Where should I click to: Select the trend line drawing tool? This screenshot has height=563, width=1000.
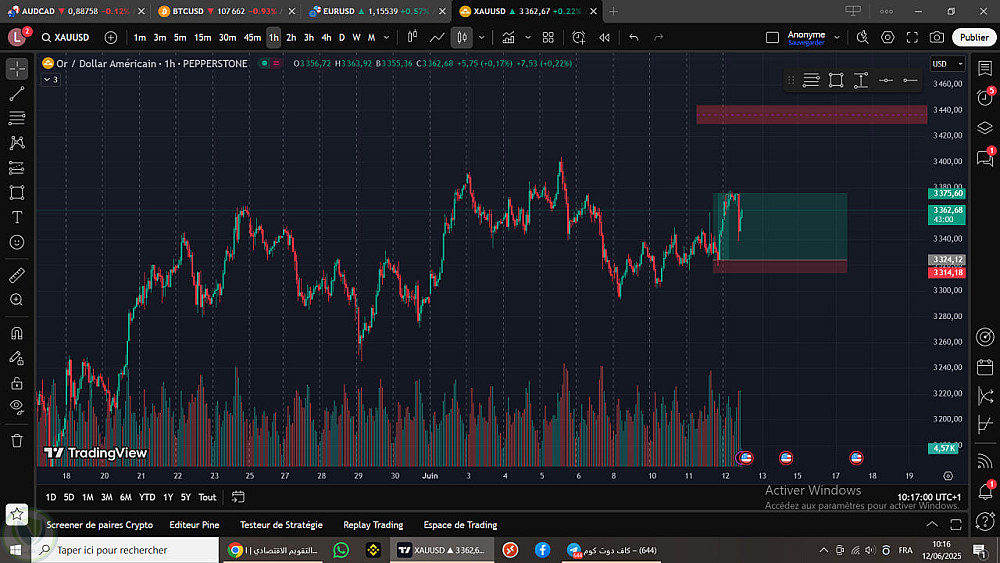click(17, 93)
